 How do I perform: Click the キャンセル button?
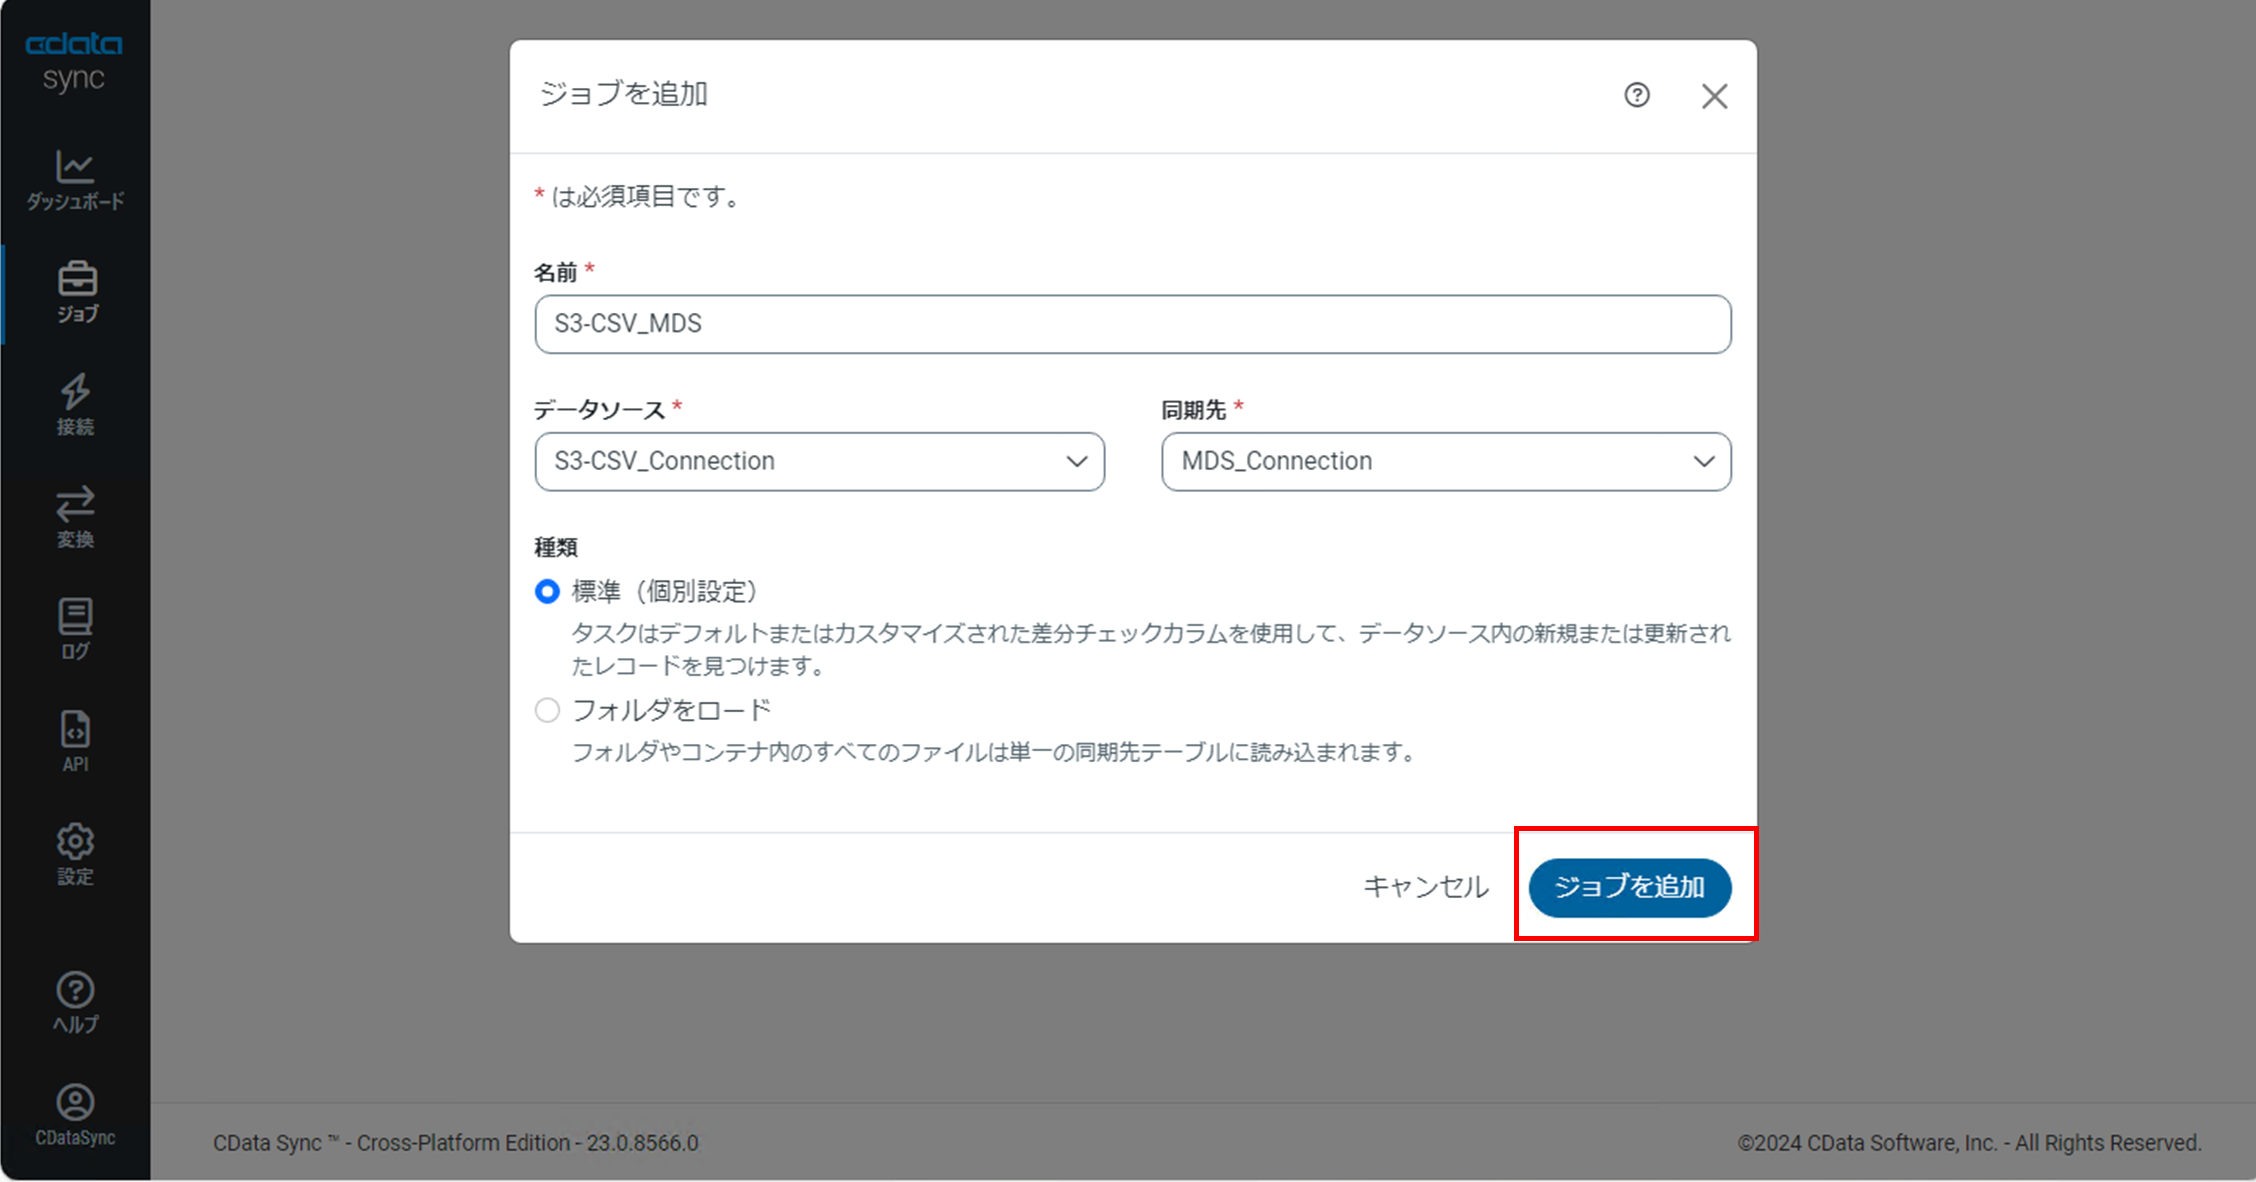pyautogui.click(x=1426, y=887)
